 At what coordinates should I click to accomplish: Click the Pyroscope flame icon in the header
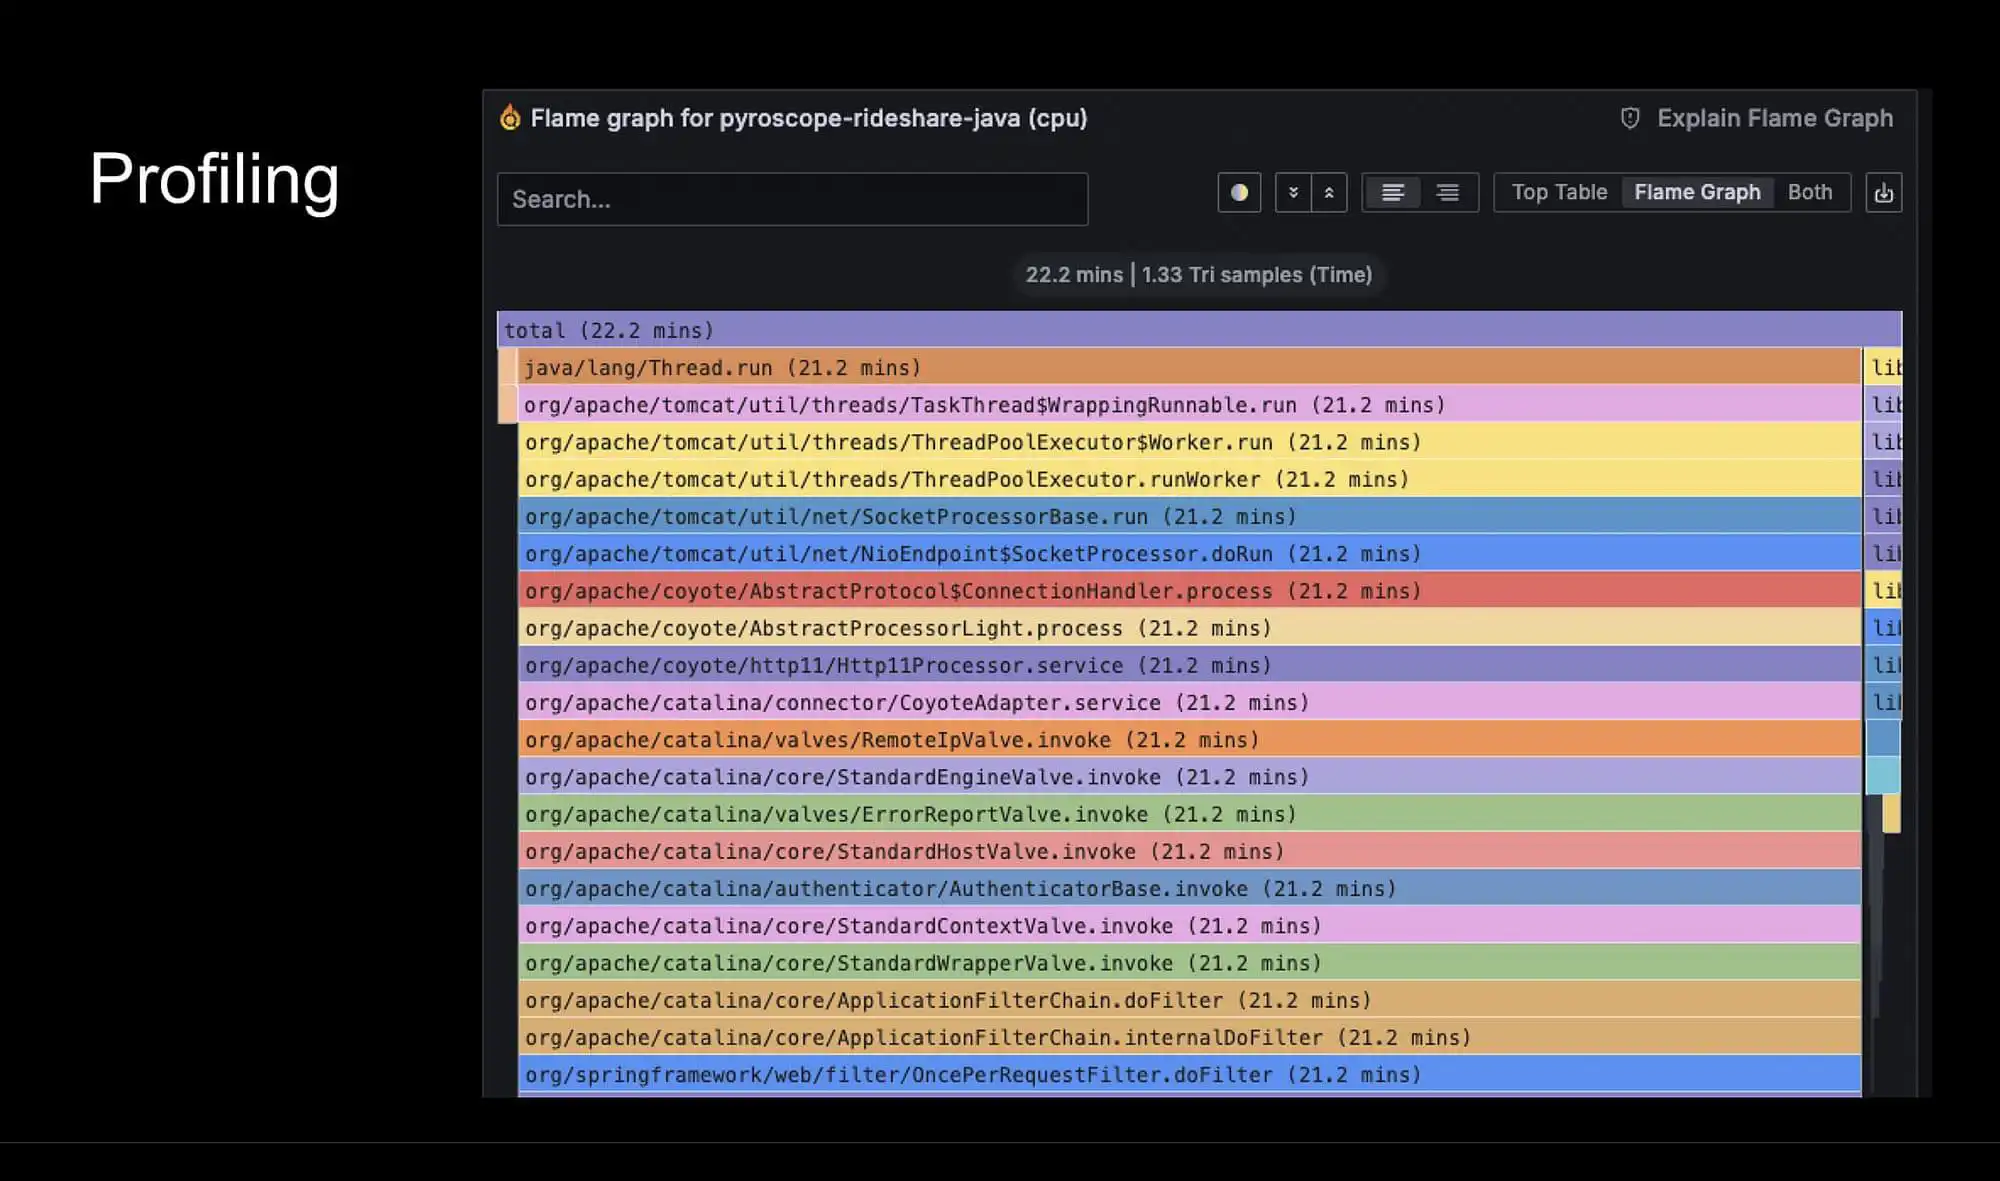[x=510, y=118]
